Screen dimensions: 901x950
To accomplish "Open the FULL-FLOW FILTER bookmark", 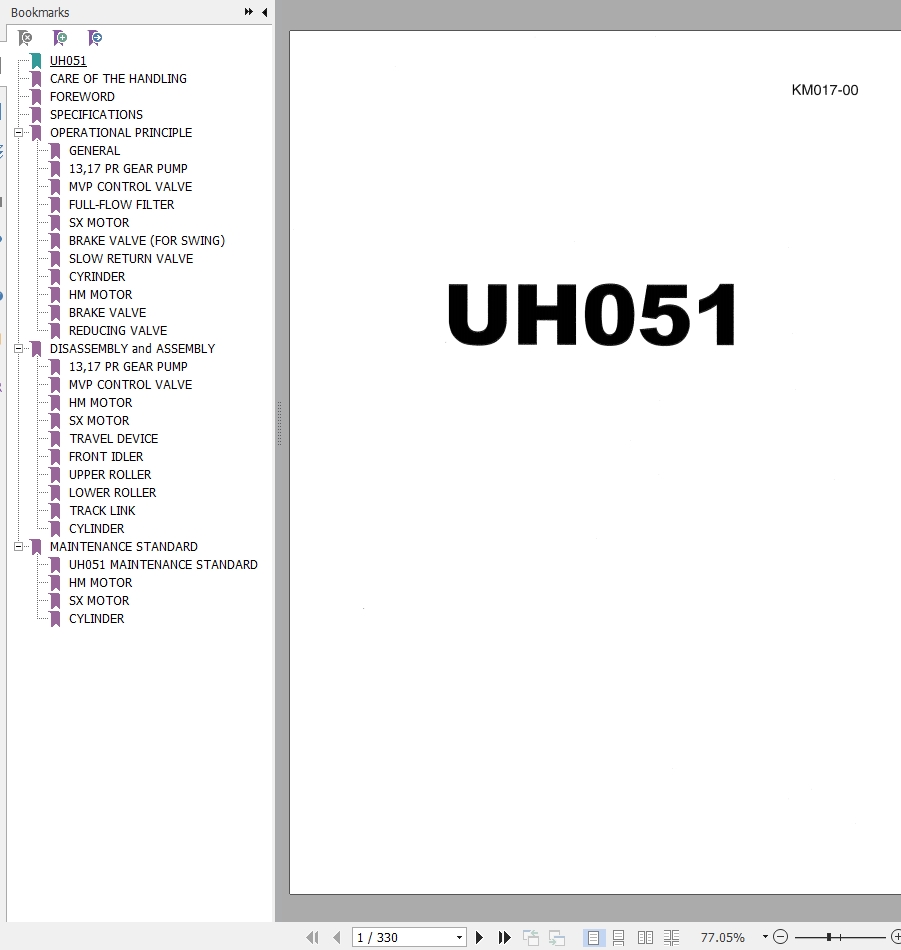I will (x=121, y=205).
